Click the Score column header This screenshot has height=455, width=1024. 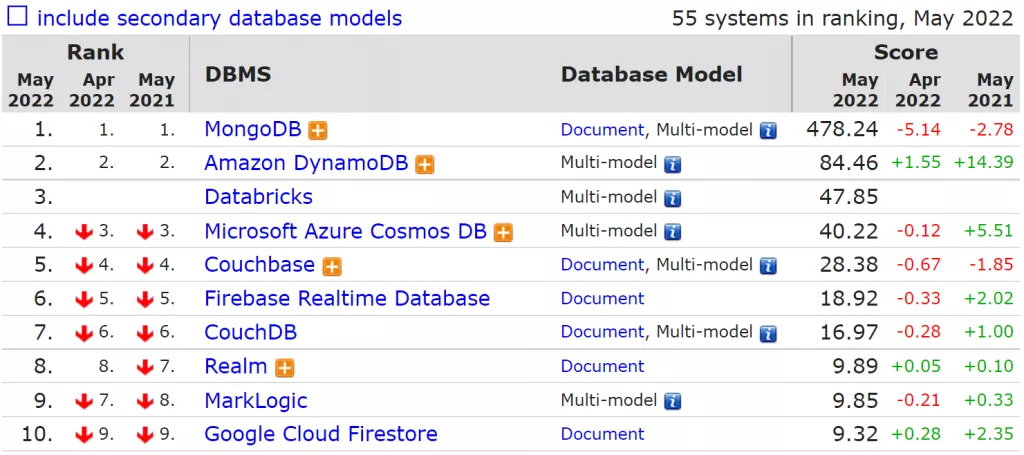point(905,52)
